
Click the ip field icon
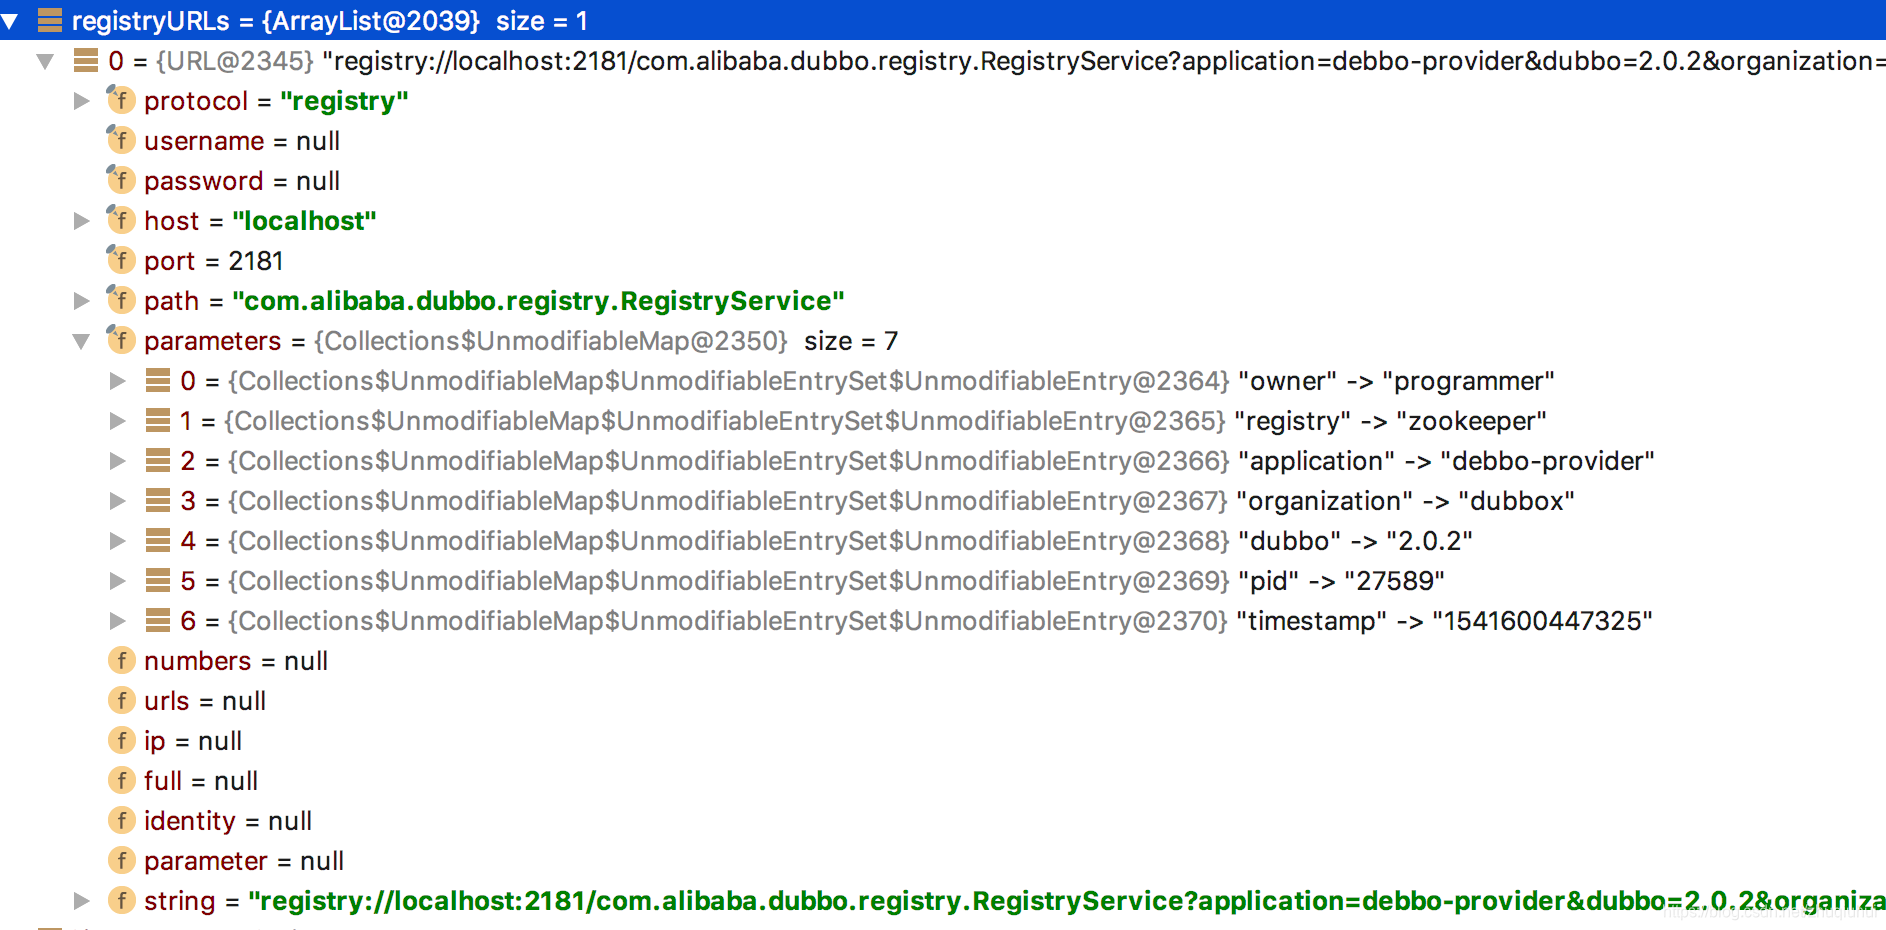coord(121,740)
